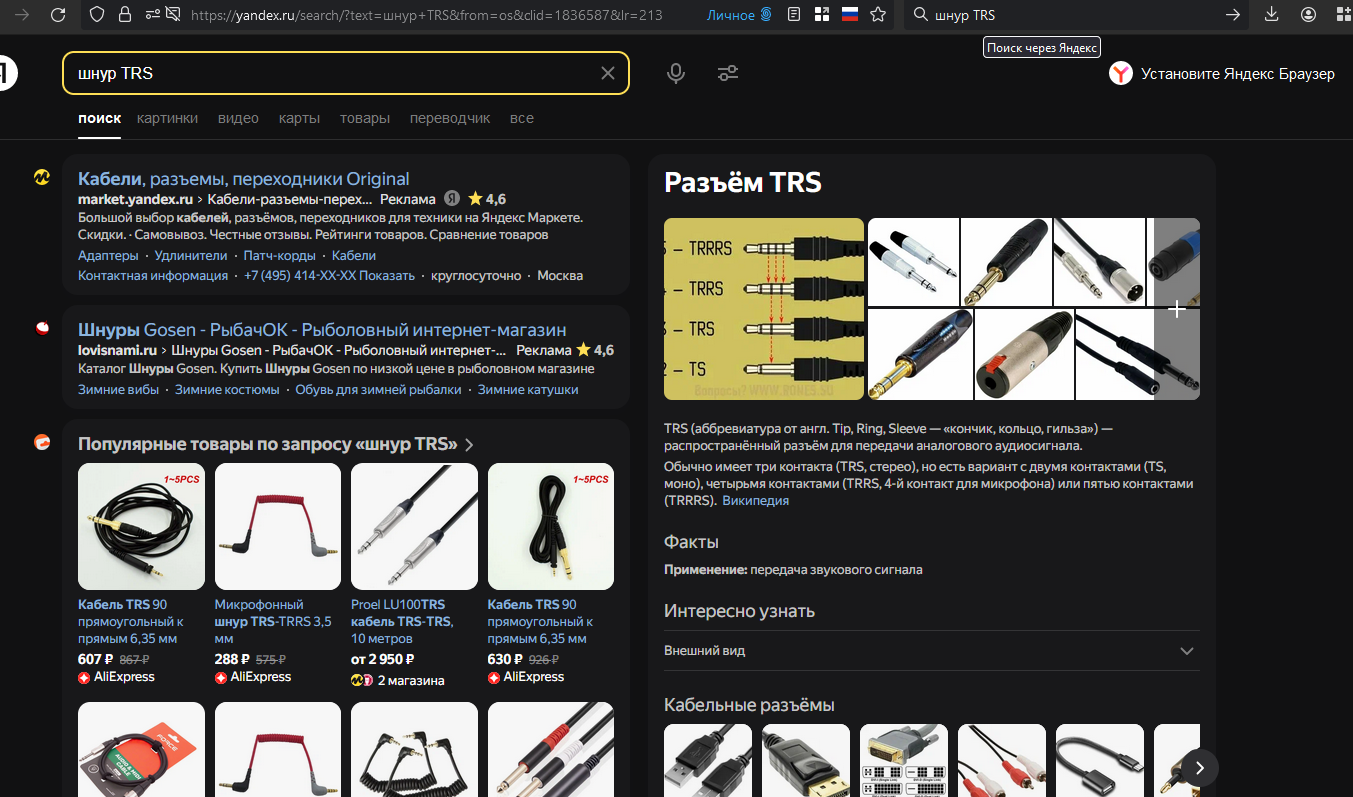Switch to the переводчик tab
This screenshot has height=797, width=1353.
tap(450, 118)
